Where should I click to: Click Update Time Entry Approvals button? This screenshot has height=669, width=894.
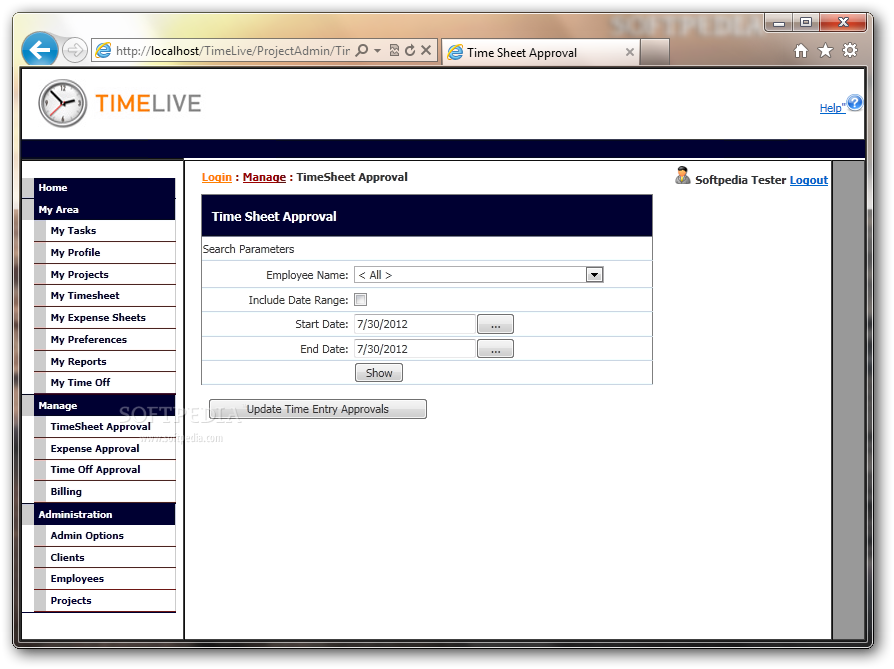318,409
